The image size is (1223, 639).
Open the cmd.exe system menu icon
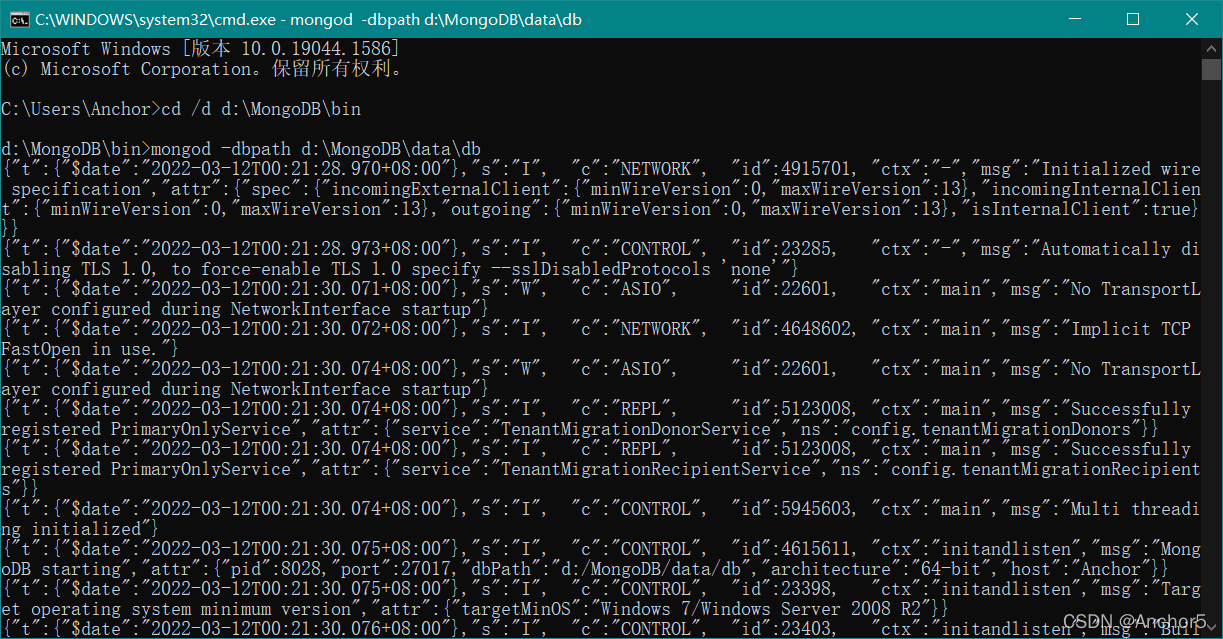[17, 19]
